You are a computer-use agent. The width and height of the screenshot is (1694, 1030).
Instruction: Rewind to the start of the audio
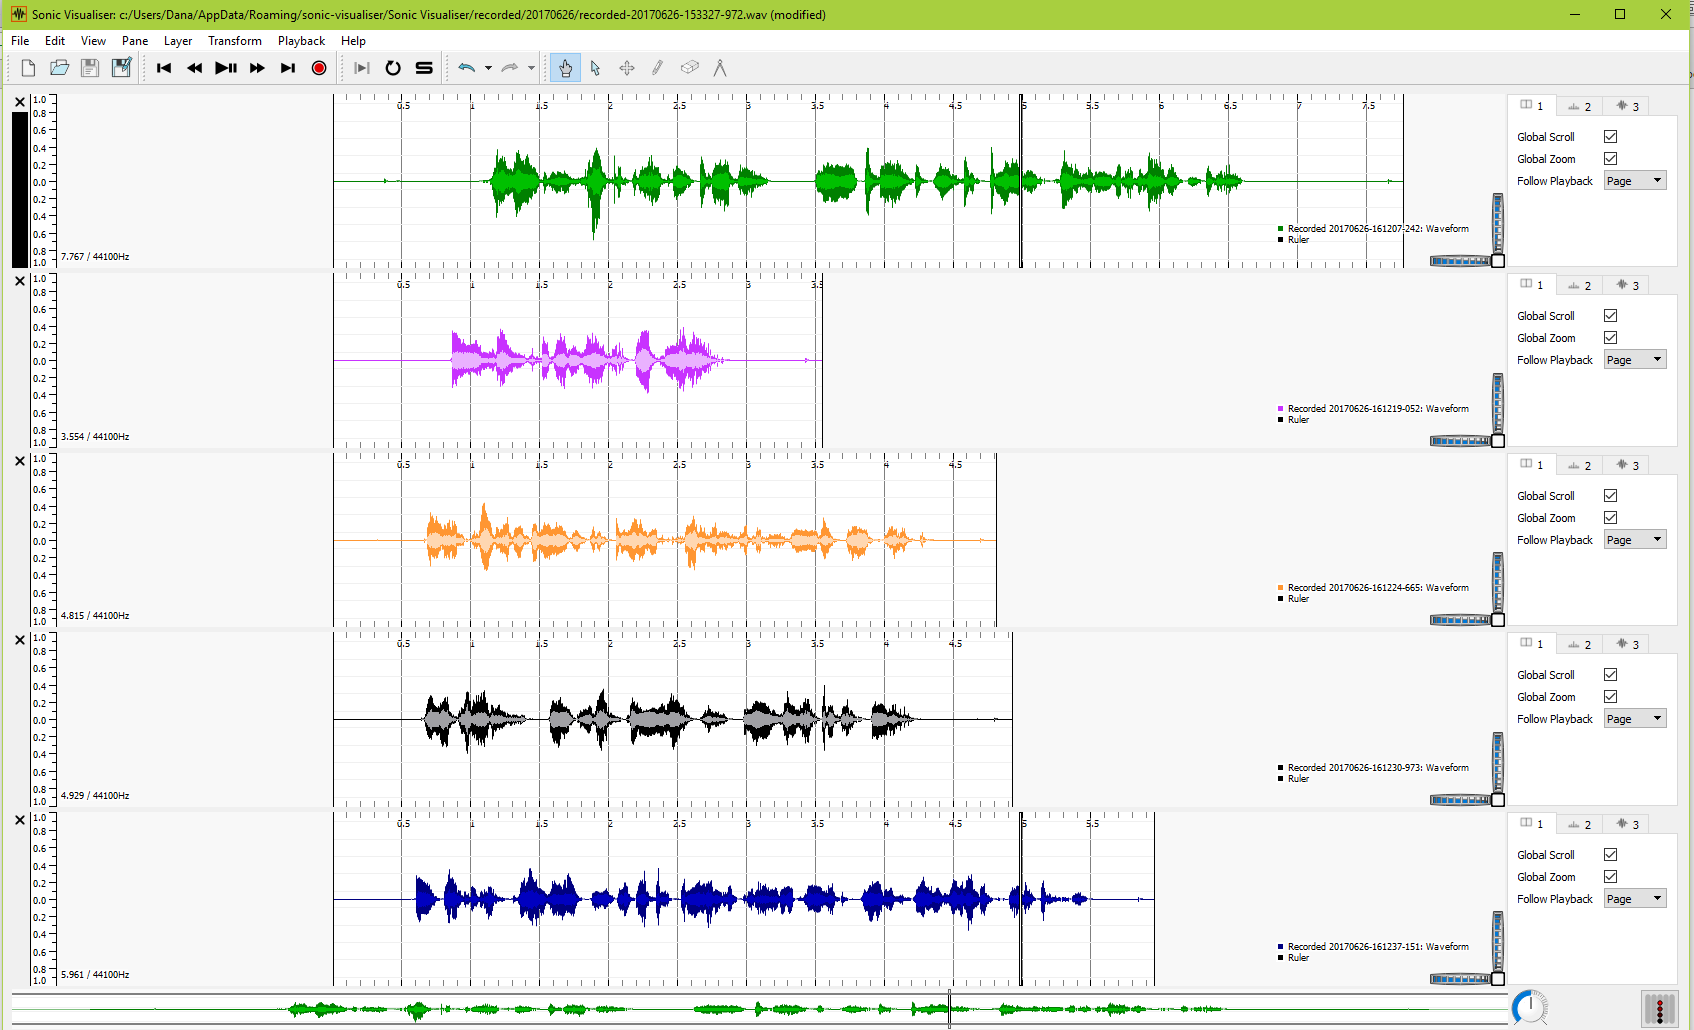(164, 68)
